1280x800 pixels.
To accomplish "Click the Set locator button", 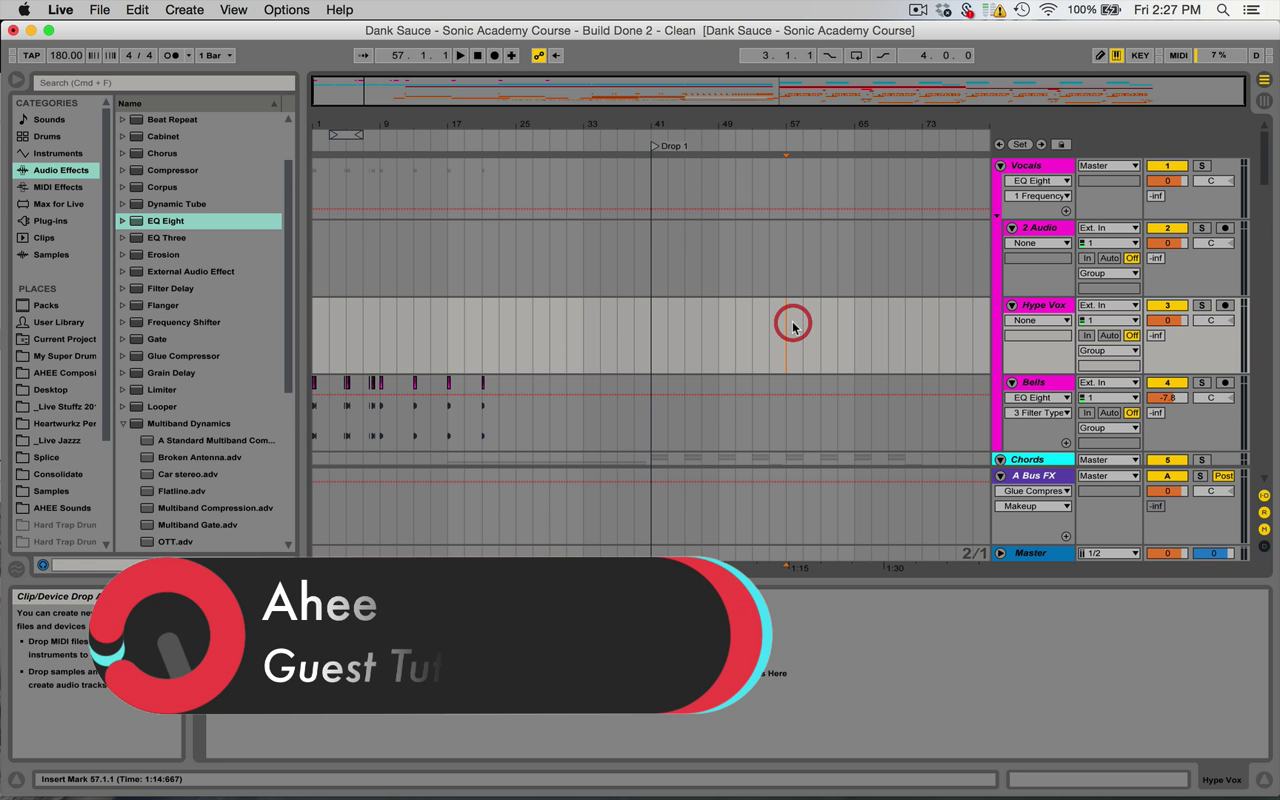I will pos(1019,145).
